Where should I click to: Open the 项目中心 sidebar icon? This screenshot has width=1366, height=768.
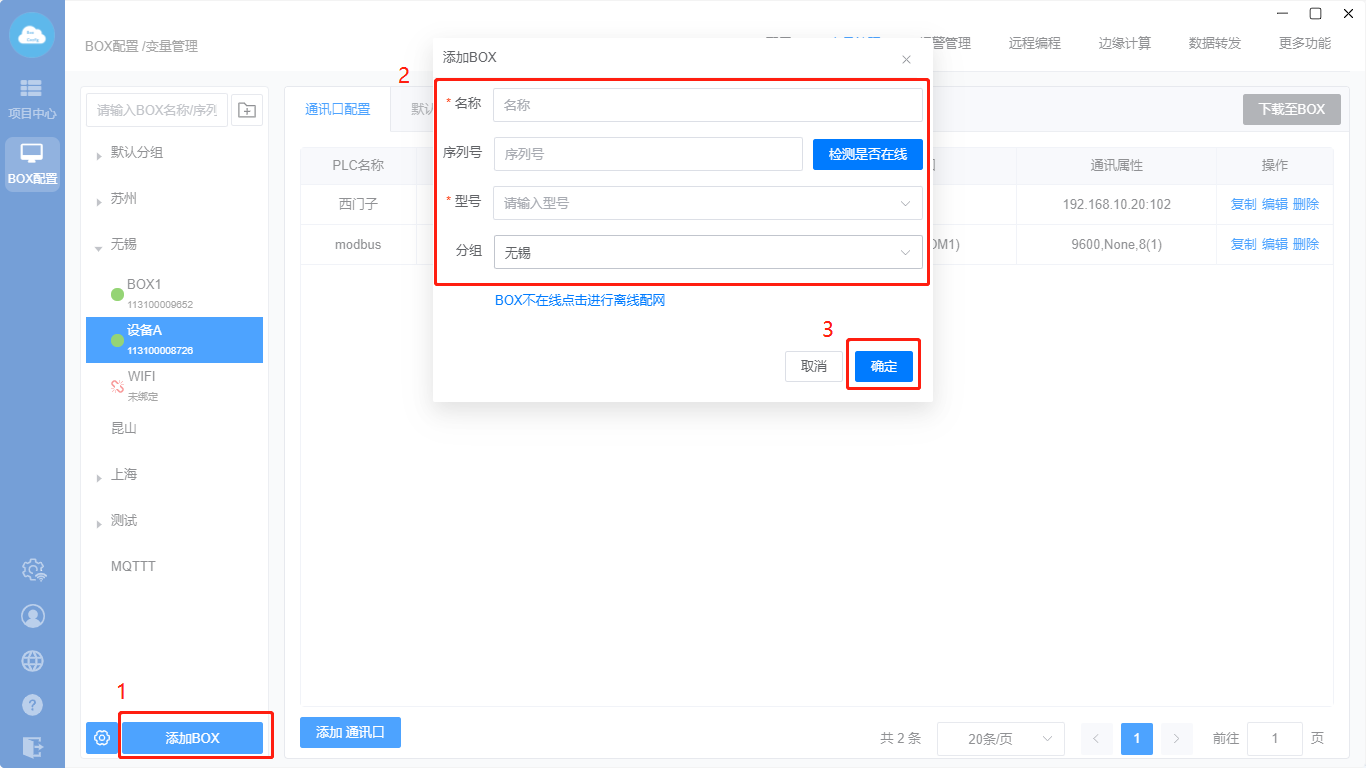point(32,98)
